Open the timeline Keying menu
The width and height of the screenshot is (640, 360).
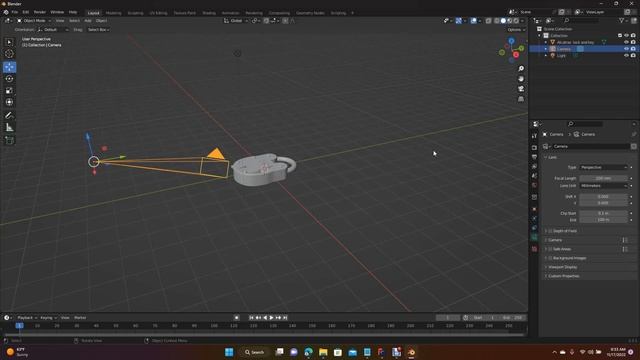pos(48,318)
